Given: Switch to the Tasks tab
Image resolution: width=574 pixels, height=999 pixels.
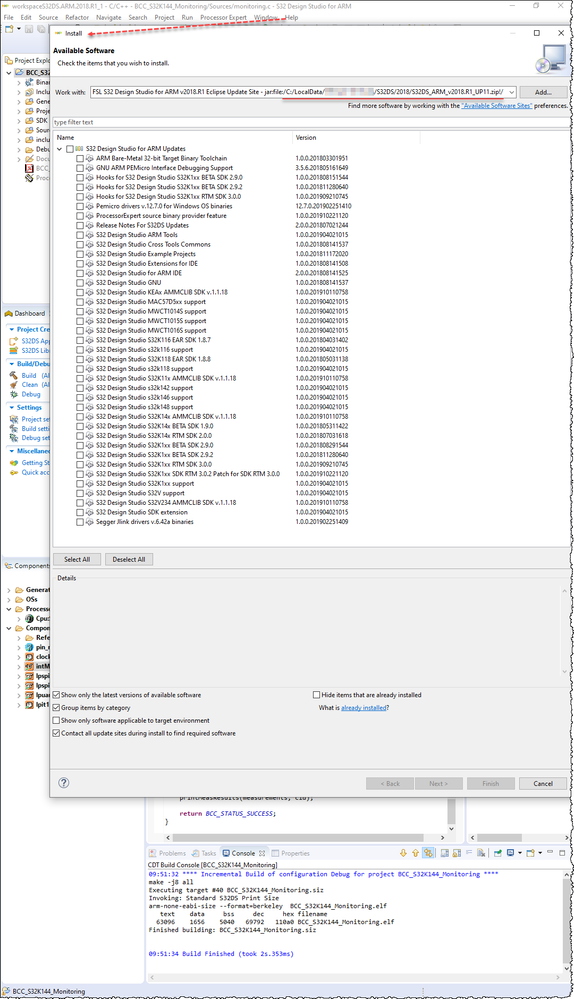Looking at the screenshot, I should pyautogui.click(x=204, y=853).
